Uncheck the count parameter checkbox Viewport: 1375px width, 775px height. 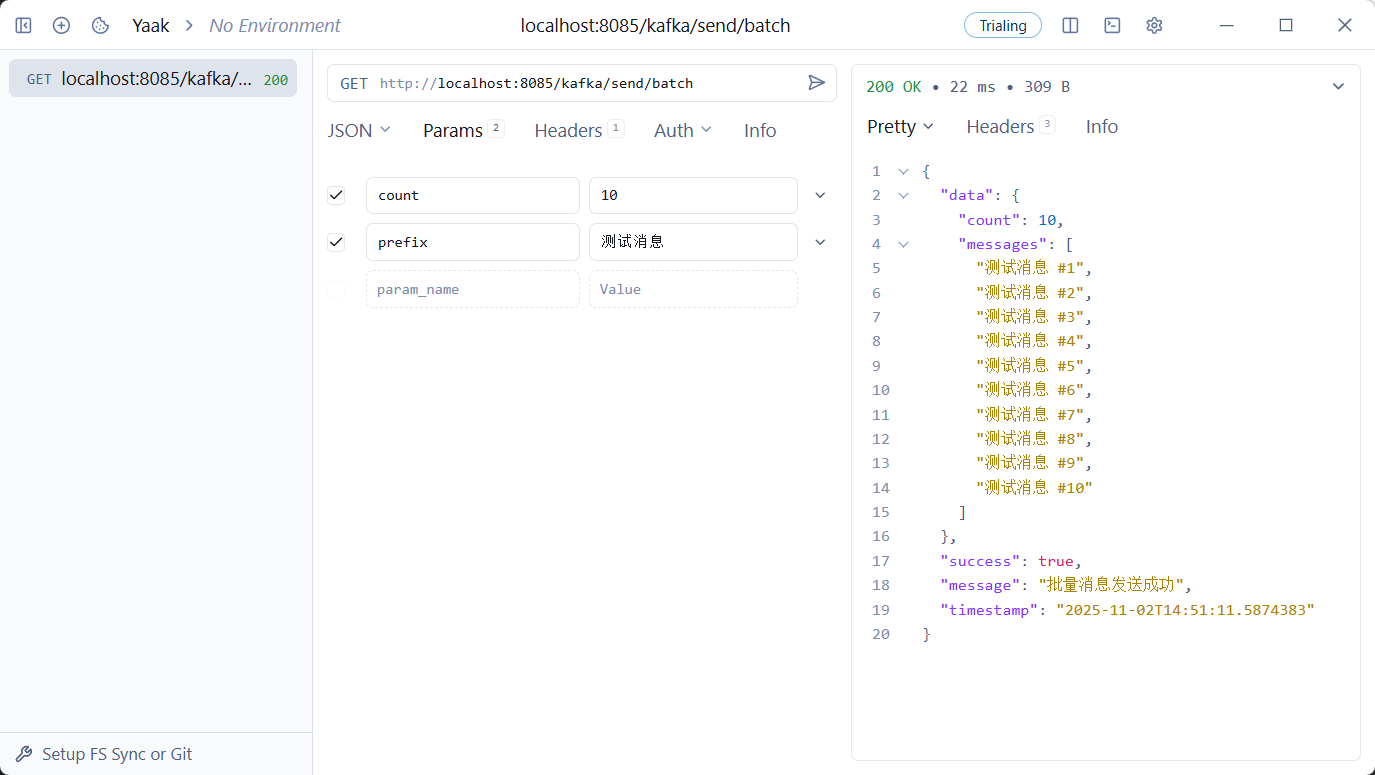coord(336,195)
